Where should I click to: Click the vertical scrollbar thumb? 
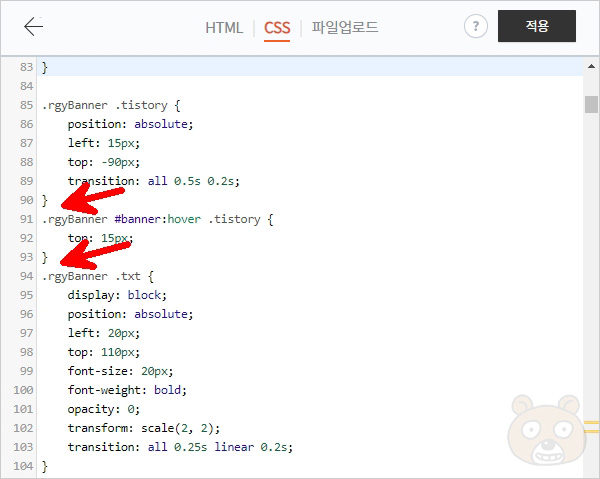[x=591, y=104]
